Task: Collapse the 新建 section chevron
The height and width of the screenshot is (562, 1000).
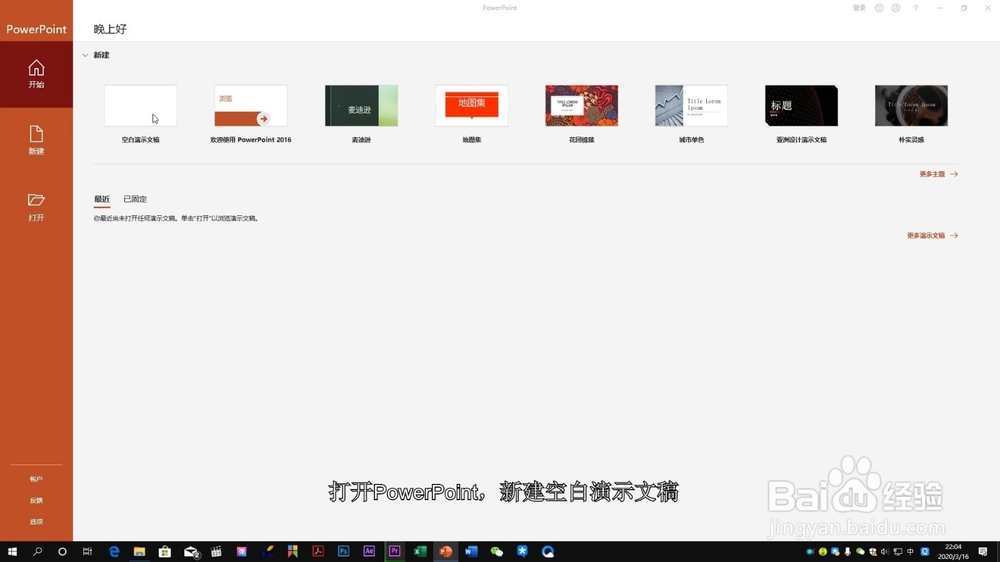Action: click(x=85, y=55)
